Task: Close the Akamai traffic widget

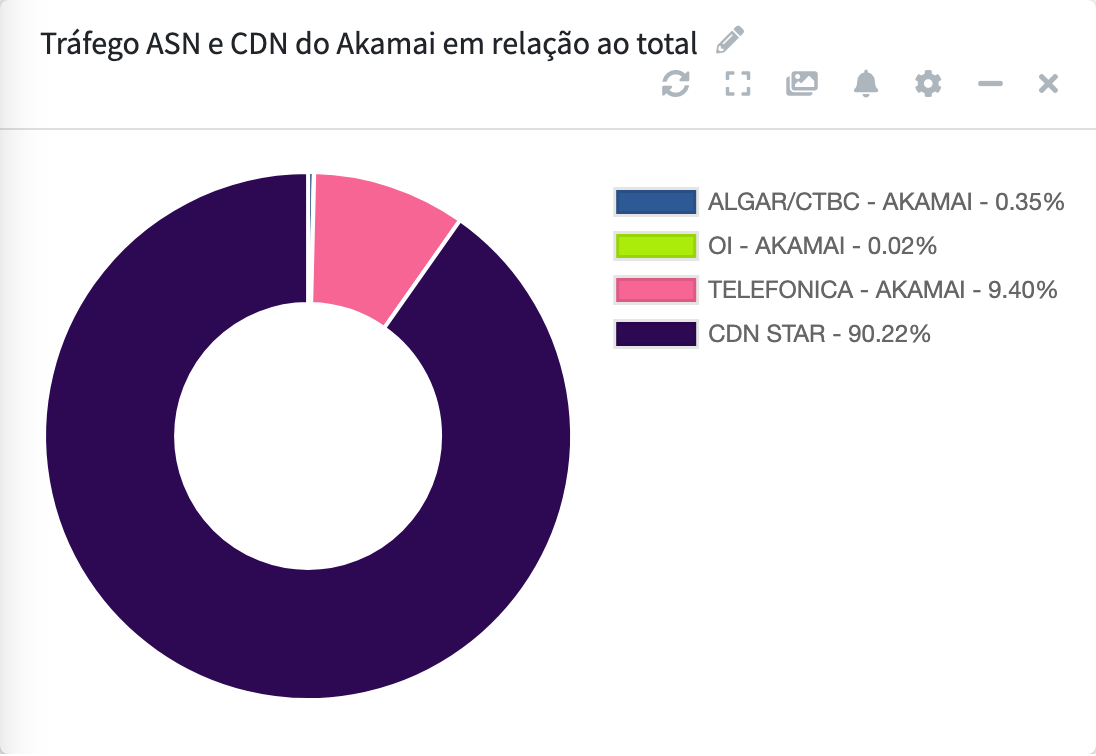Action: (x=1048, y=84)
